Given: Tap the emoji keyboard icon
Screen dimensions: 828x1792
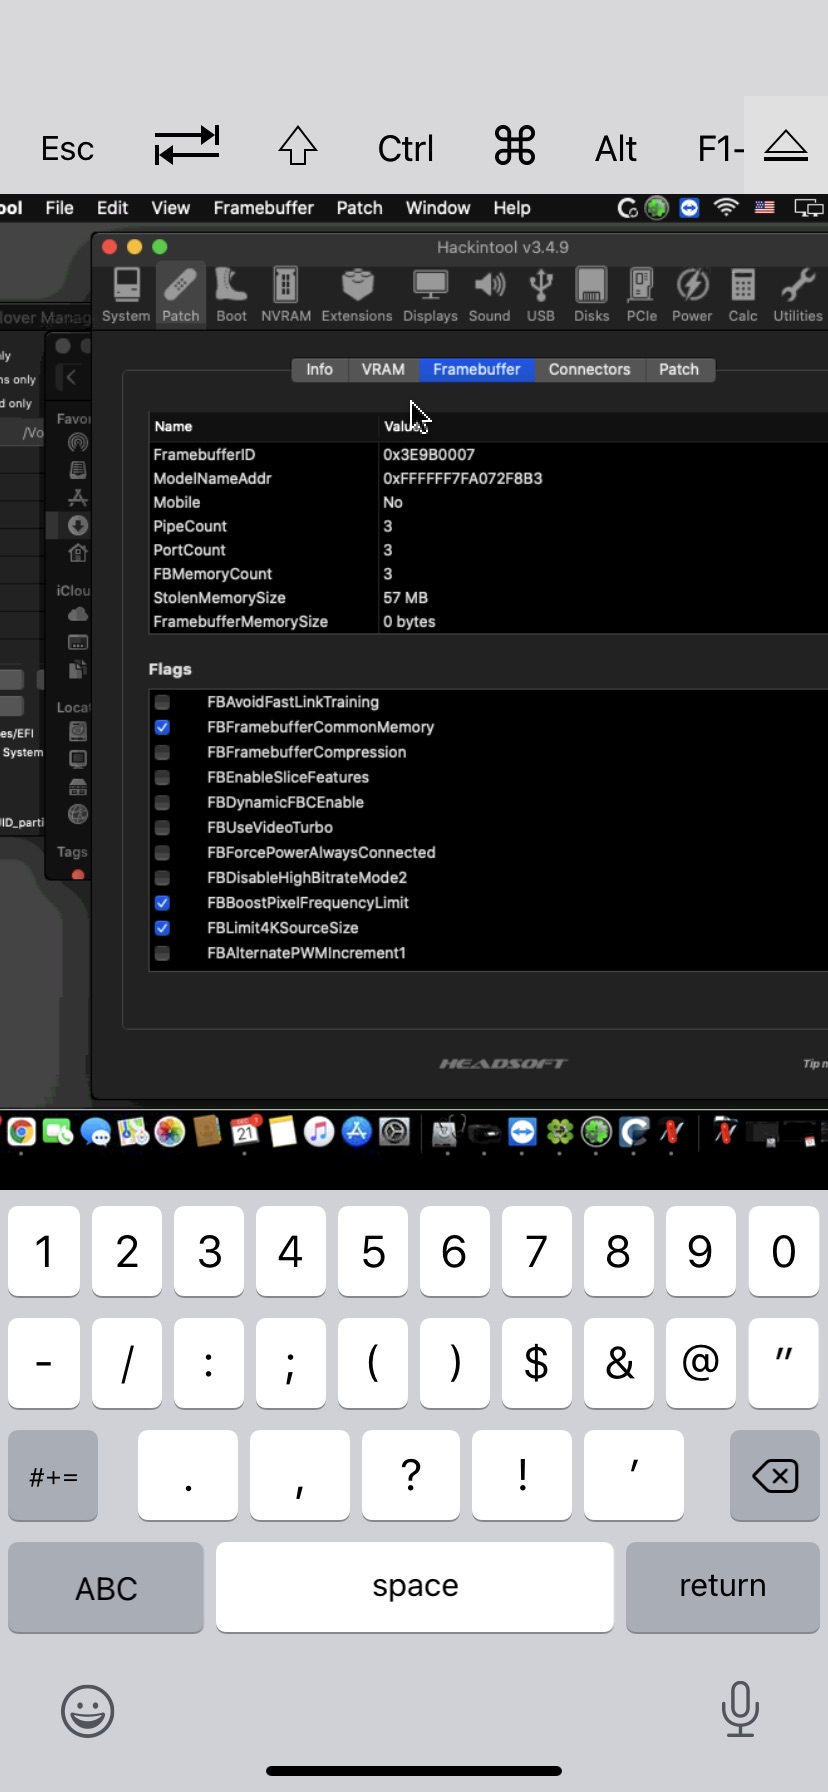Looking at the screenshot, I should pos(88,1711).
